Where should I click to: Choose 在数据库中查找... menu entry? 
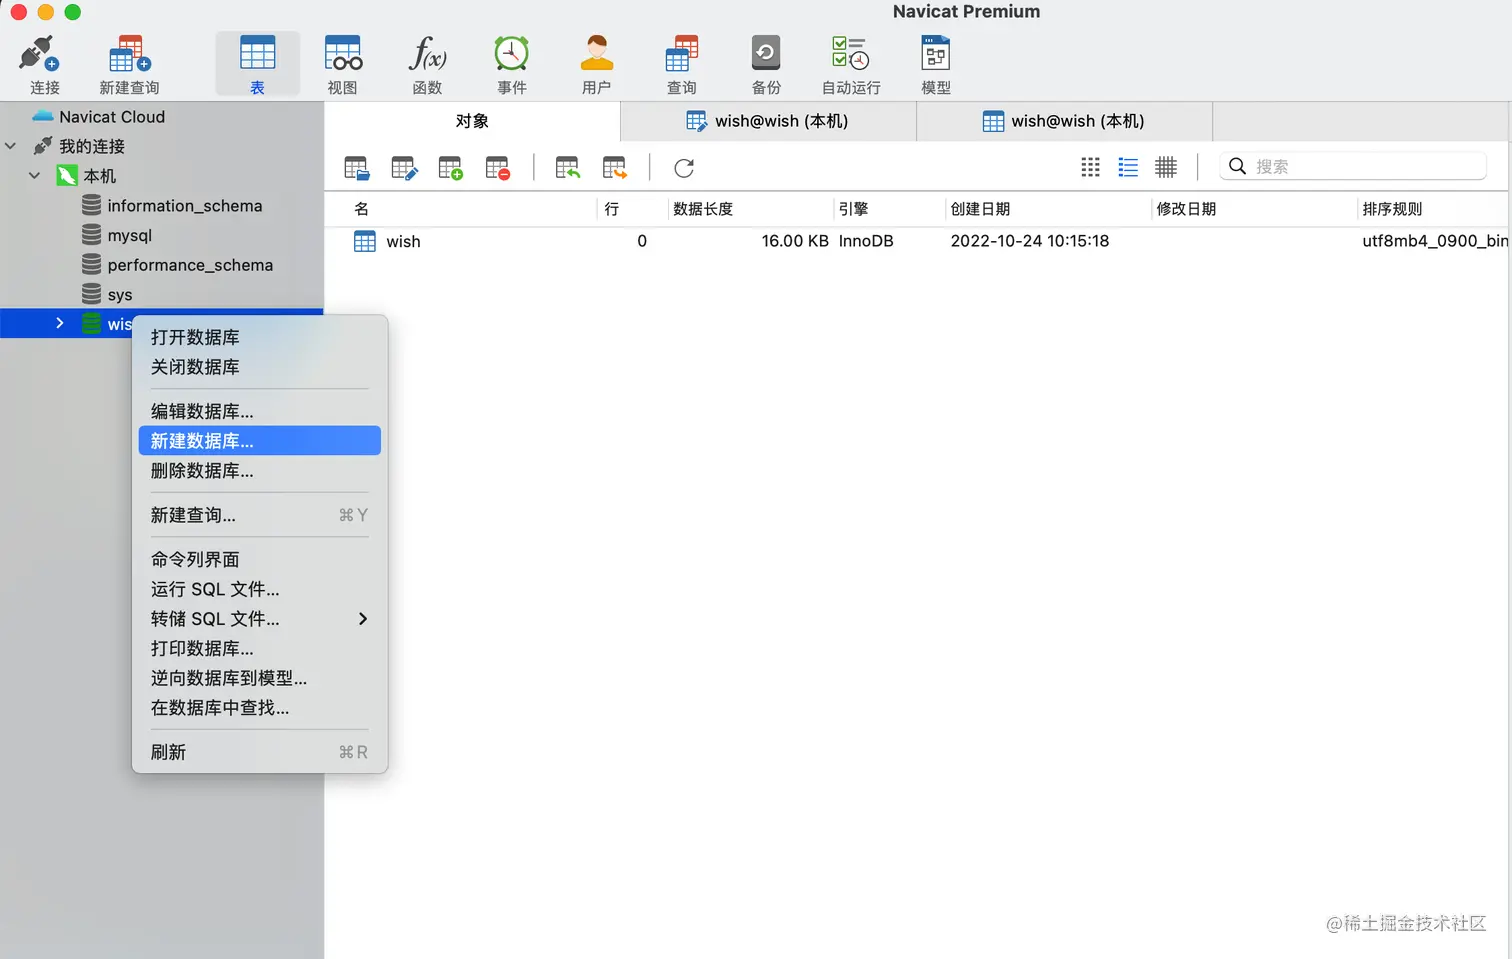[260, 707]
